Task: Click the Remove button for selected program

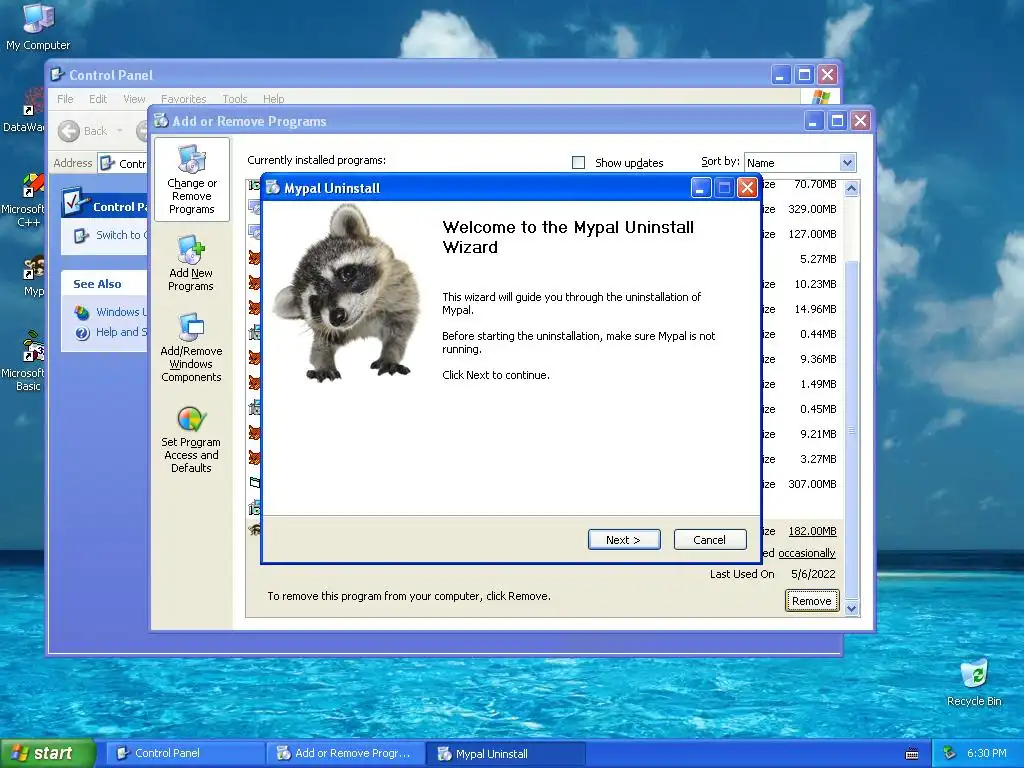Action: [812, 601]
